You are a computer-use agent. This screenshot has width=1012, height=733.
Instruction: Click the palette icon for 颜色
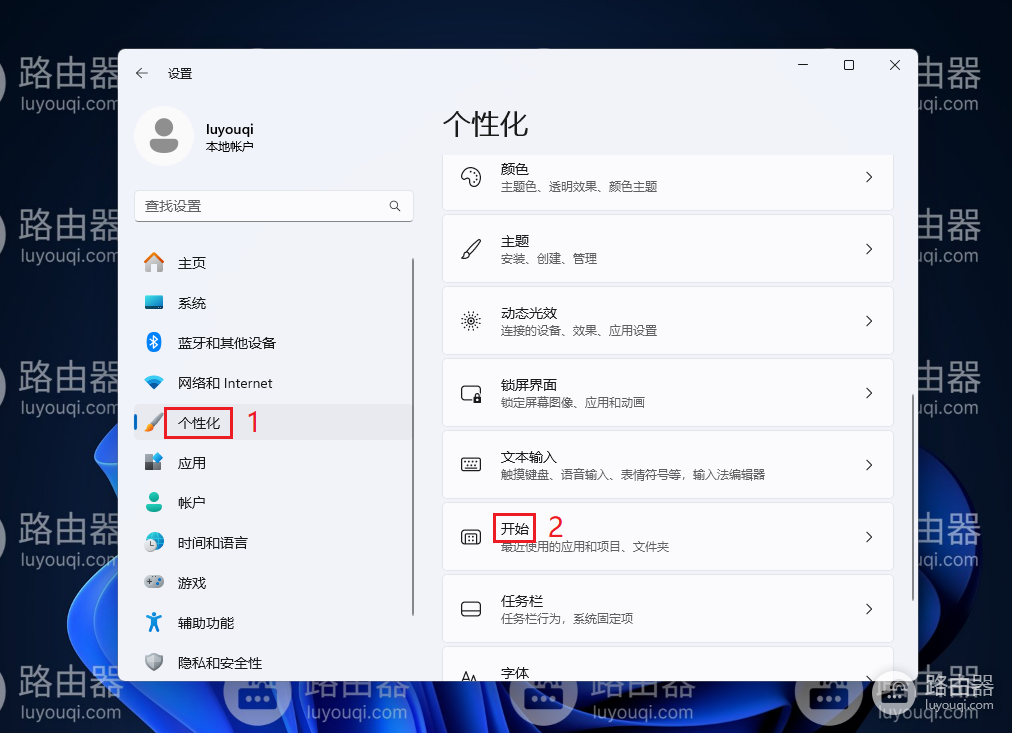471,177
